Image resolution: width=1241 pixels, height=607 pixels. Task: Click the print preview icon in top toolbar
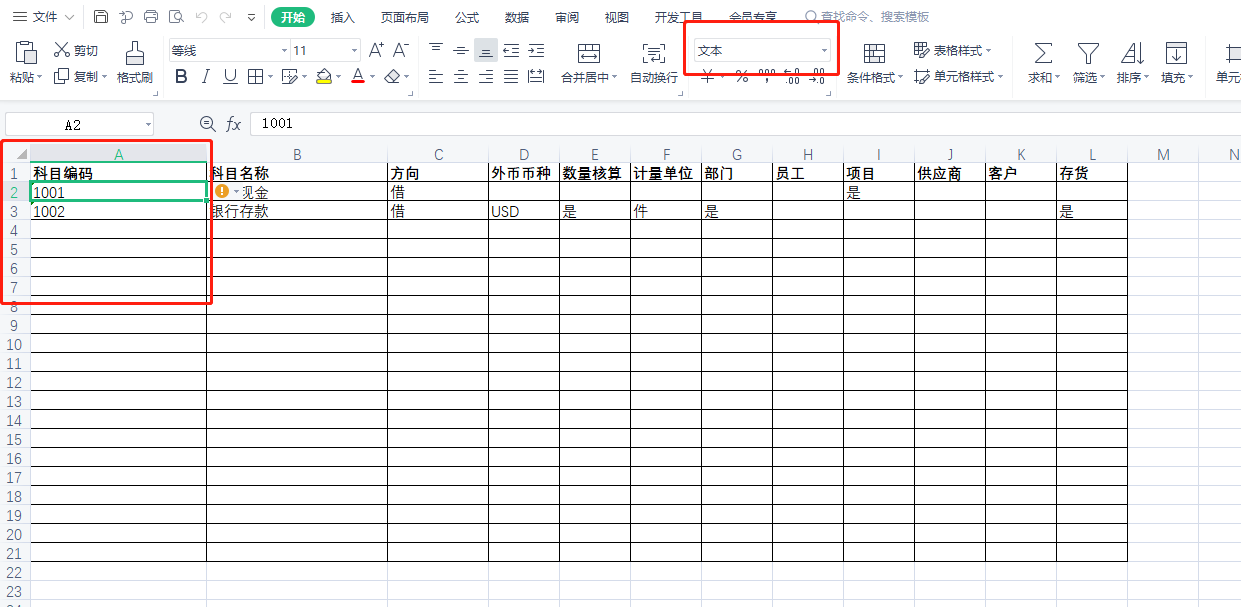pyautogui.click(x=176, y=17)
